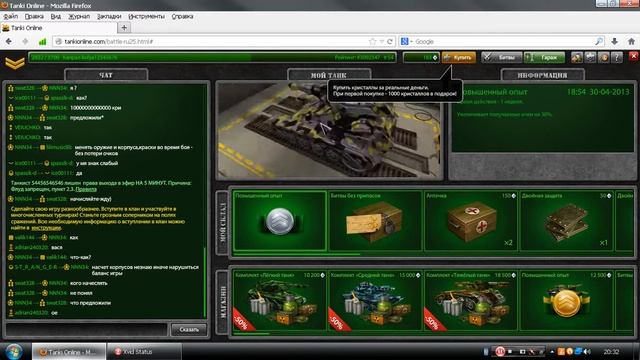Click the warehouse items horizontal scrollbar

click(x=297, y=254)
